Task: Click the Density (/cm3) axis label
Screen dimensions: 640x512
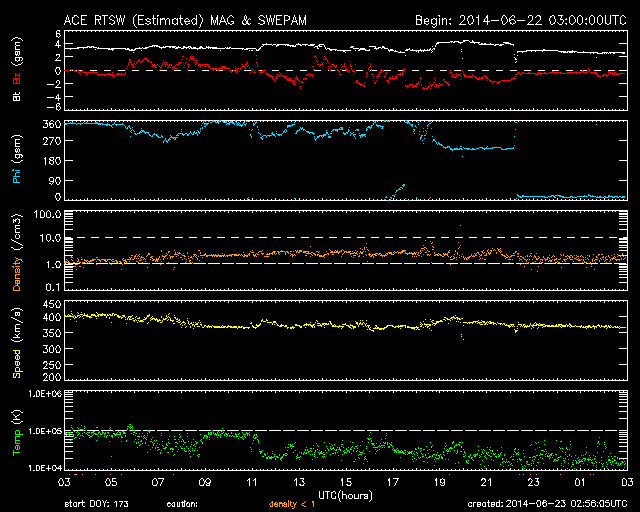Action: 17,252
